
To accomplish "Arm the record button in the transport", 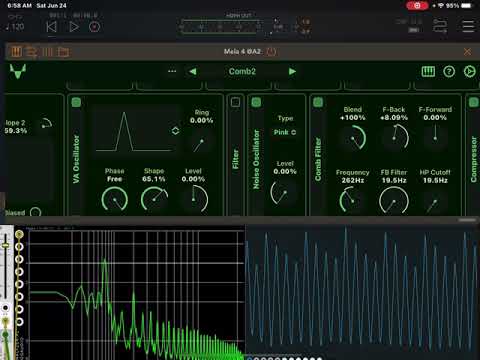I will (94, 27).
